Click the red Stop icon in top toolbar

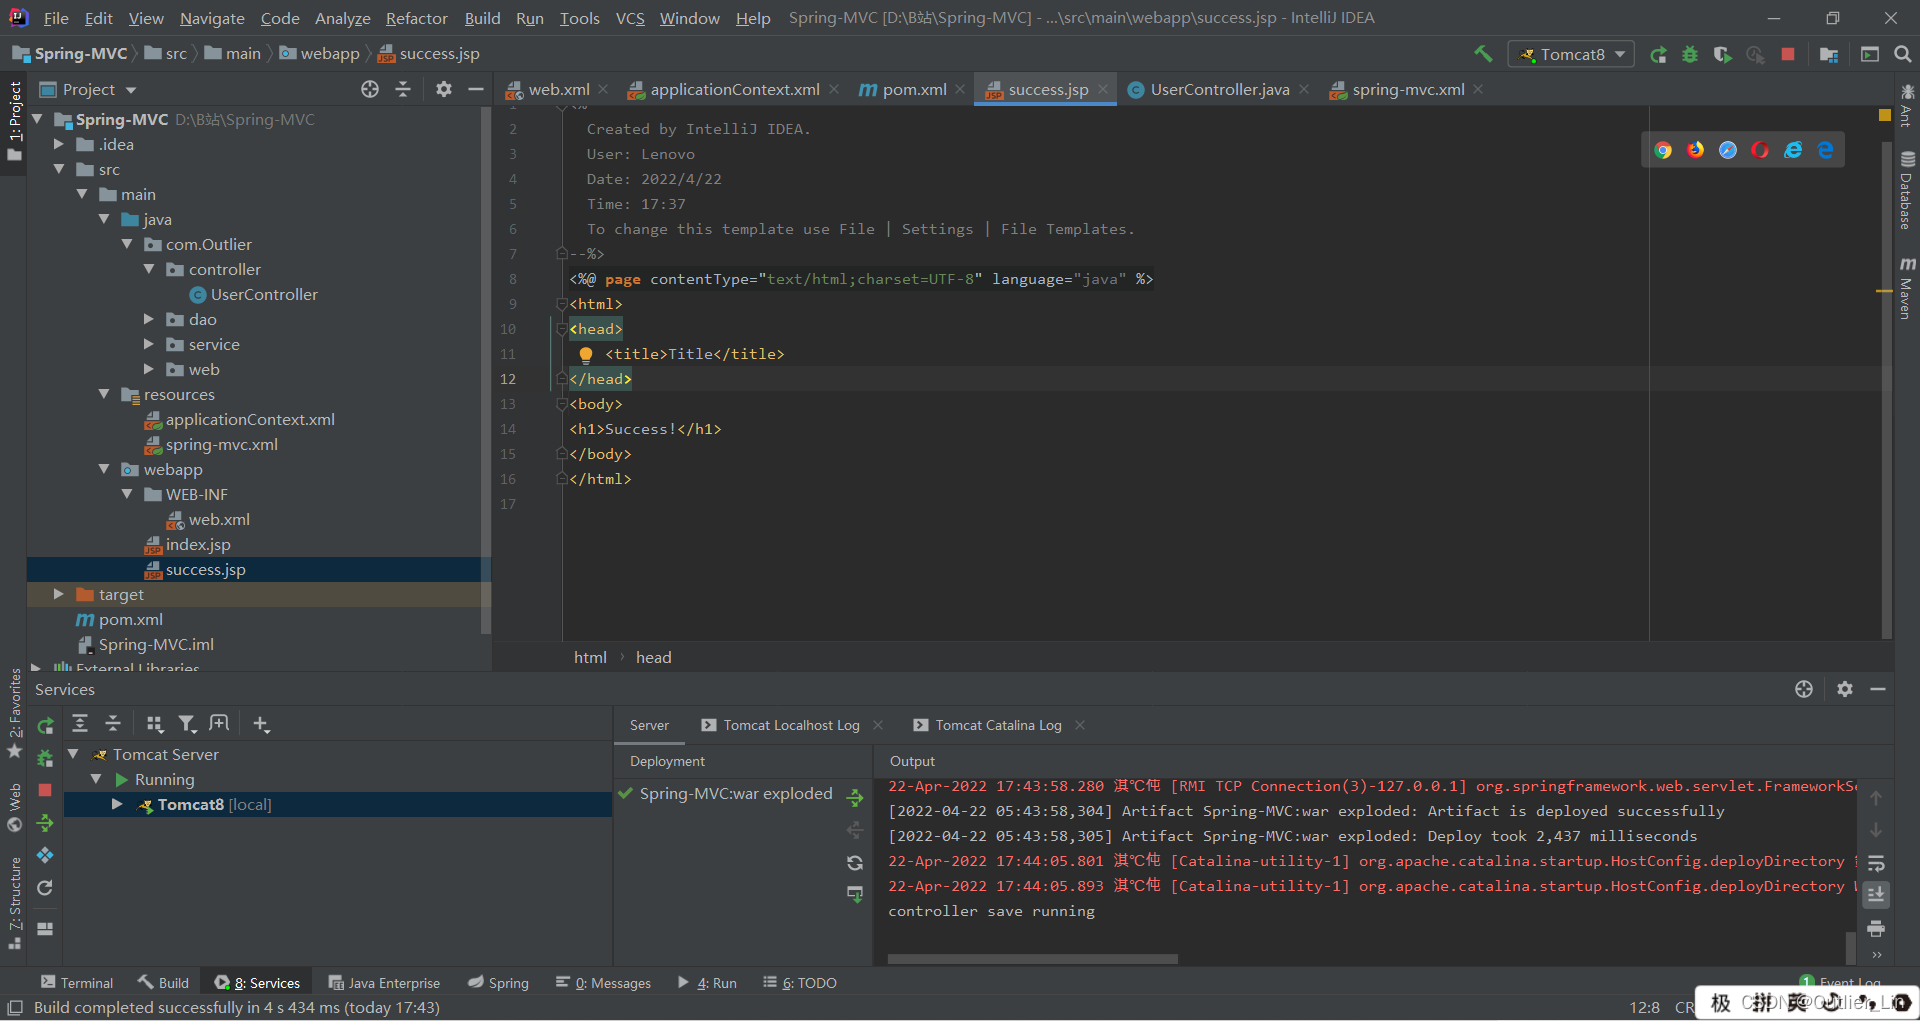coord(1788,54)
